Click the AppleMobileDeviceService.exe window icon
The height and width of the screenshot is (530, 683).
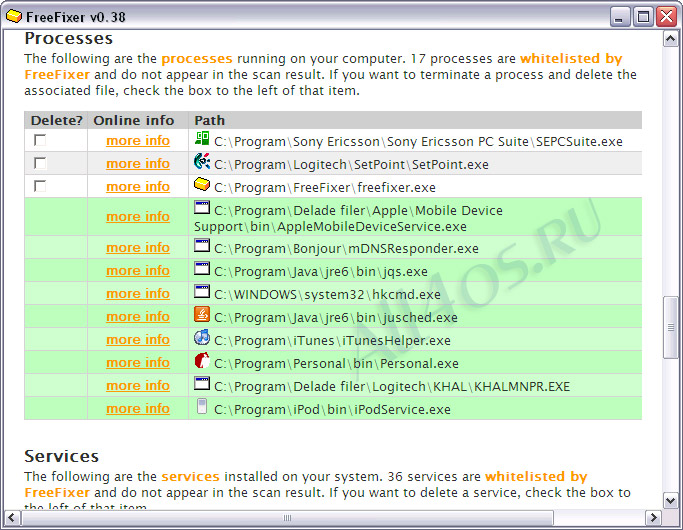pos(202,207)
